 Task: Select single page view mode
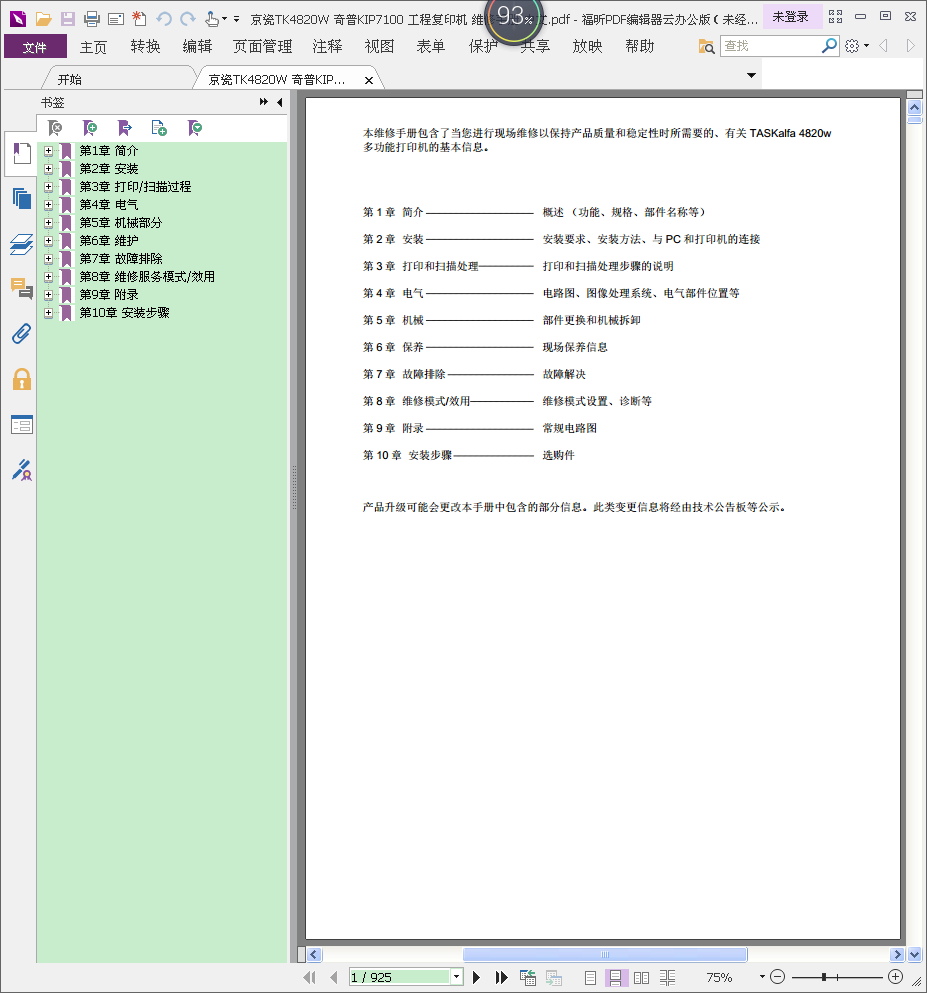590,977
